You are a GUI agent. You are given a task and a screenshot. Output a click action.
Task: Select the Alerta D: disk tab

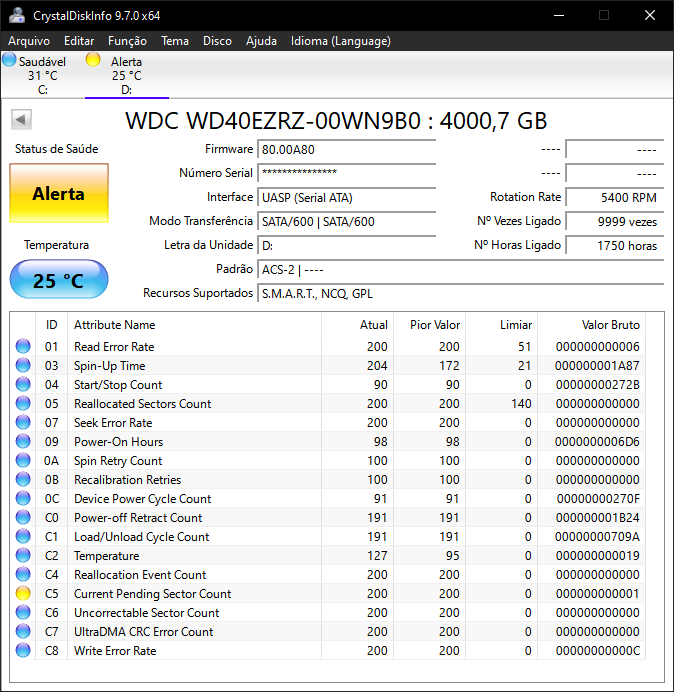[127, 75]
